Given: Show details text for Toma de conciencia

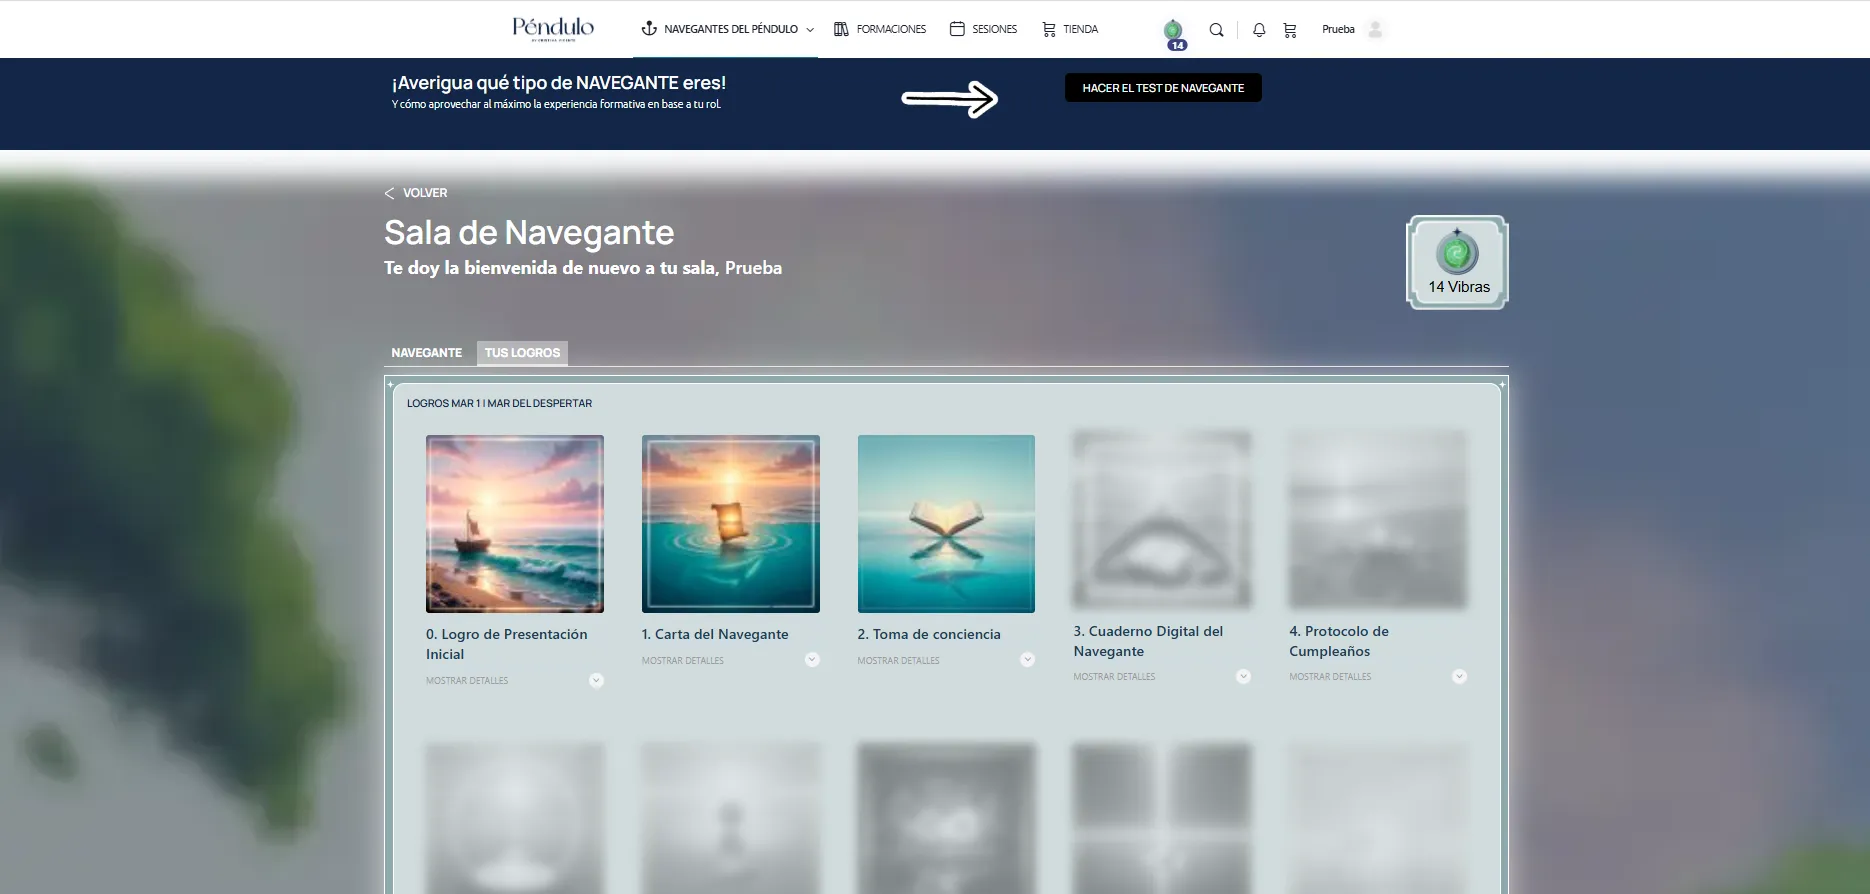Looking at the screenshot, I should tap(899, 661).
